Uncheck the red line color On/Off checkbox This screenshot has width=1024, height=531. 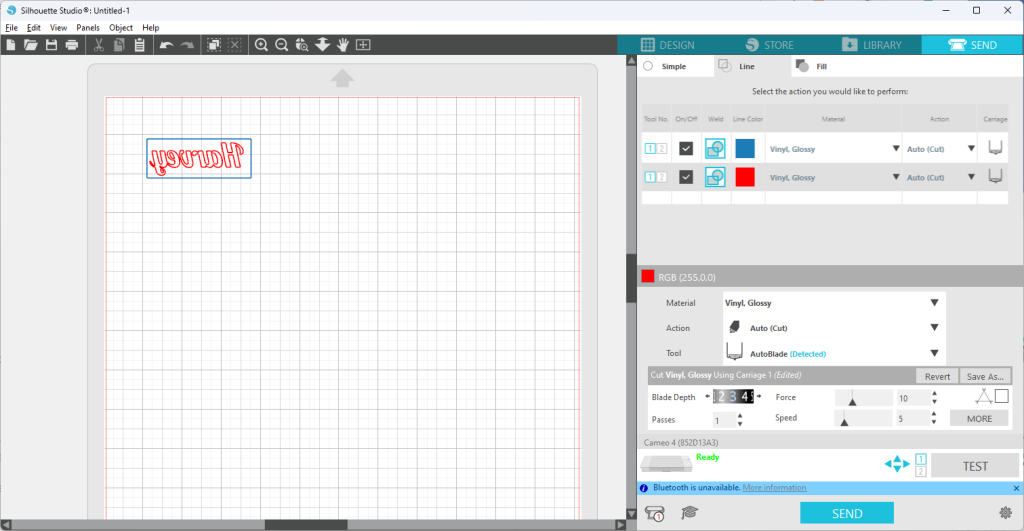[686, 177]
